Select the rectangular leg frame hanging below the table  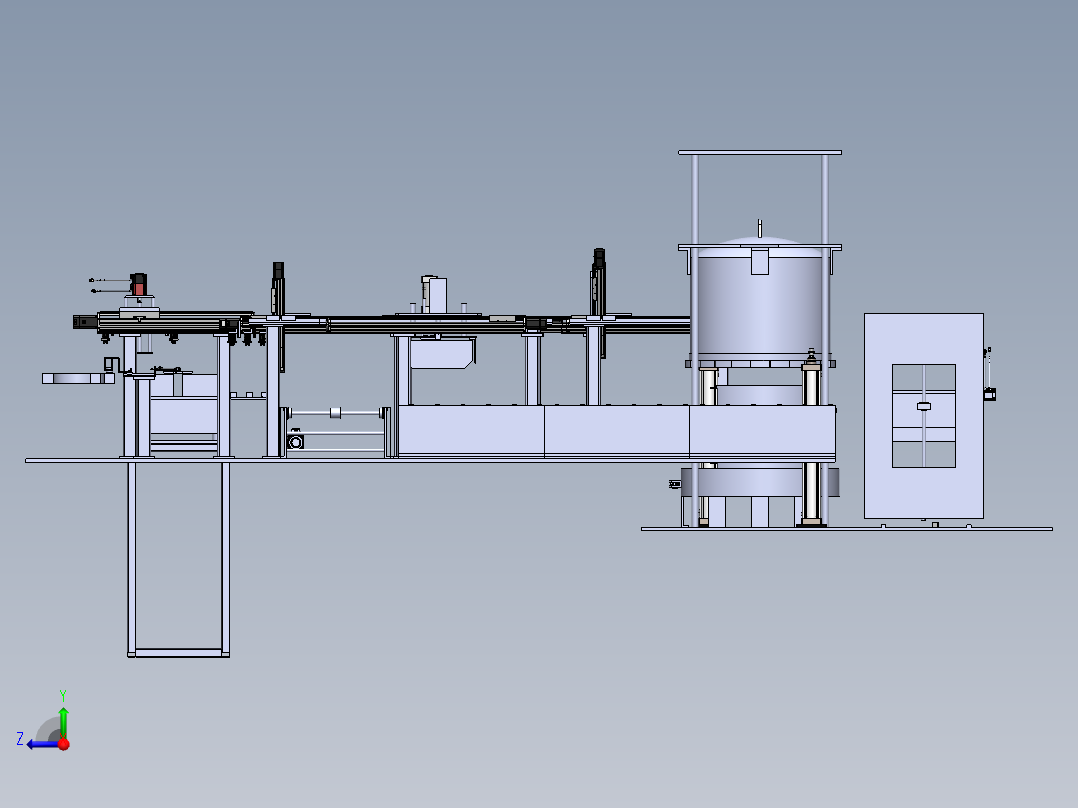pyautogui.click(x=178, y=560)
